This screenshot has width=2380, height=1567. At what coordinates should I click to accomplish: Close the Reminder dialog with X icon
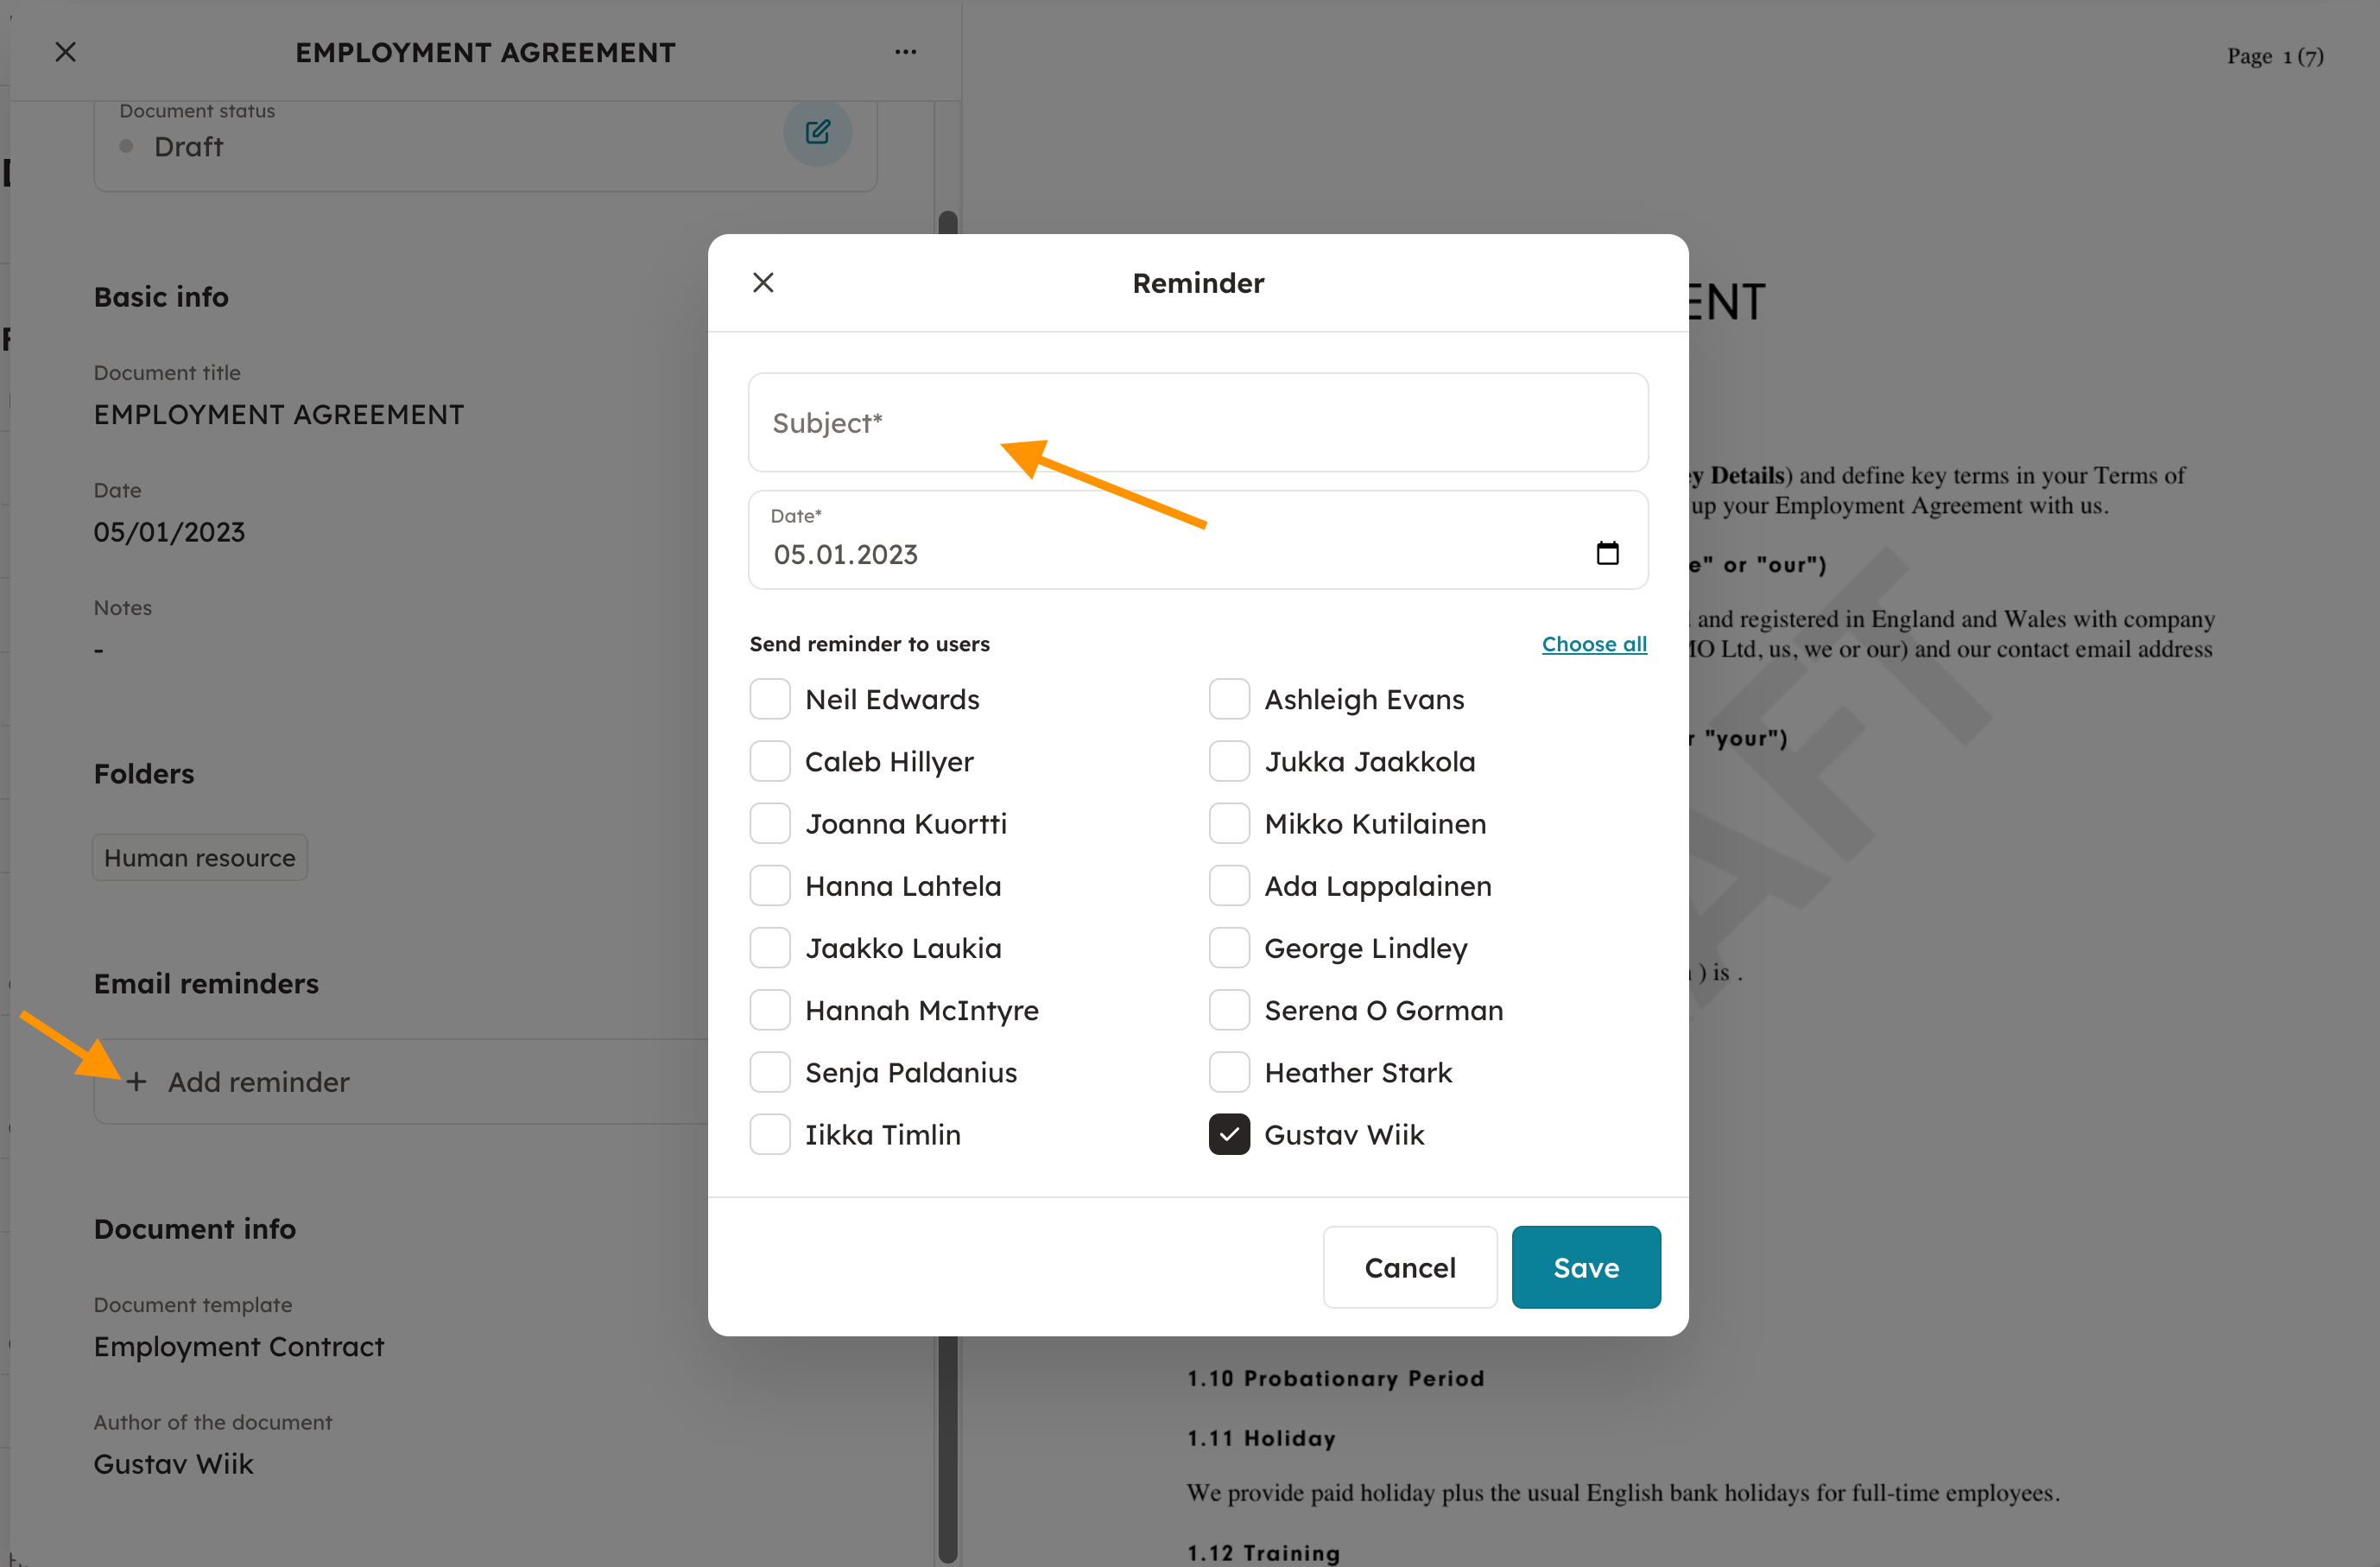(x=763, y=283)
